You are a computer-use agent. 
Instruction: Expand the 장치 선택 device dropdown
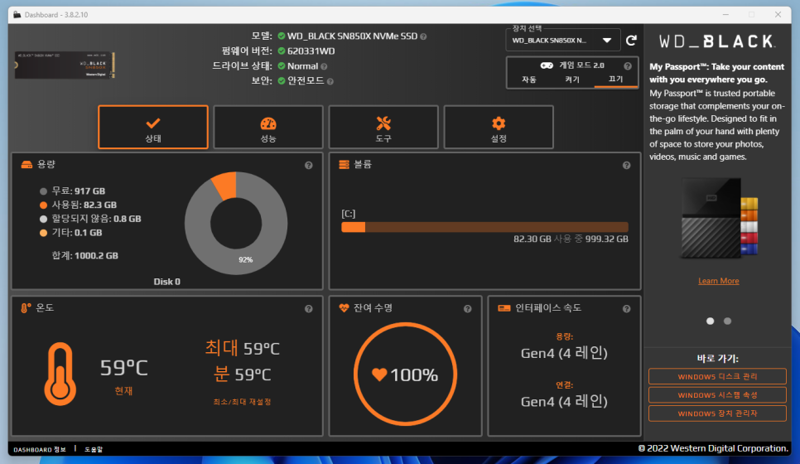pyautogui.click(x=563, y=40)
